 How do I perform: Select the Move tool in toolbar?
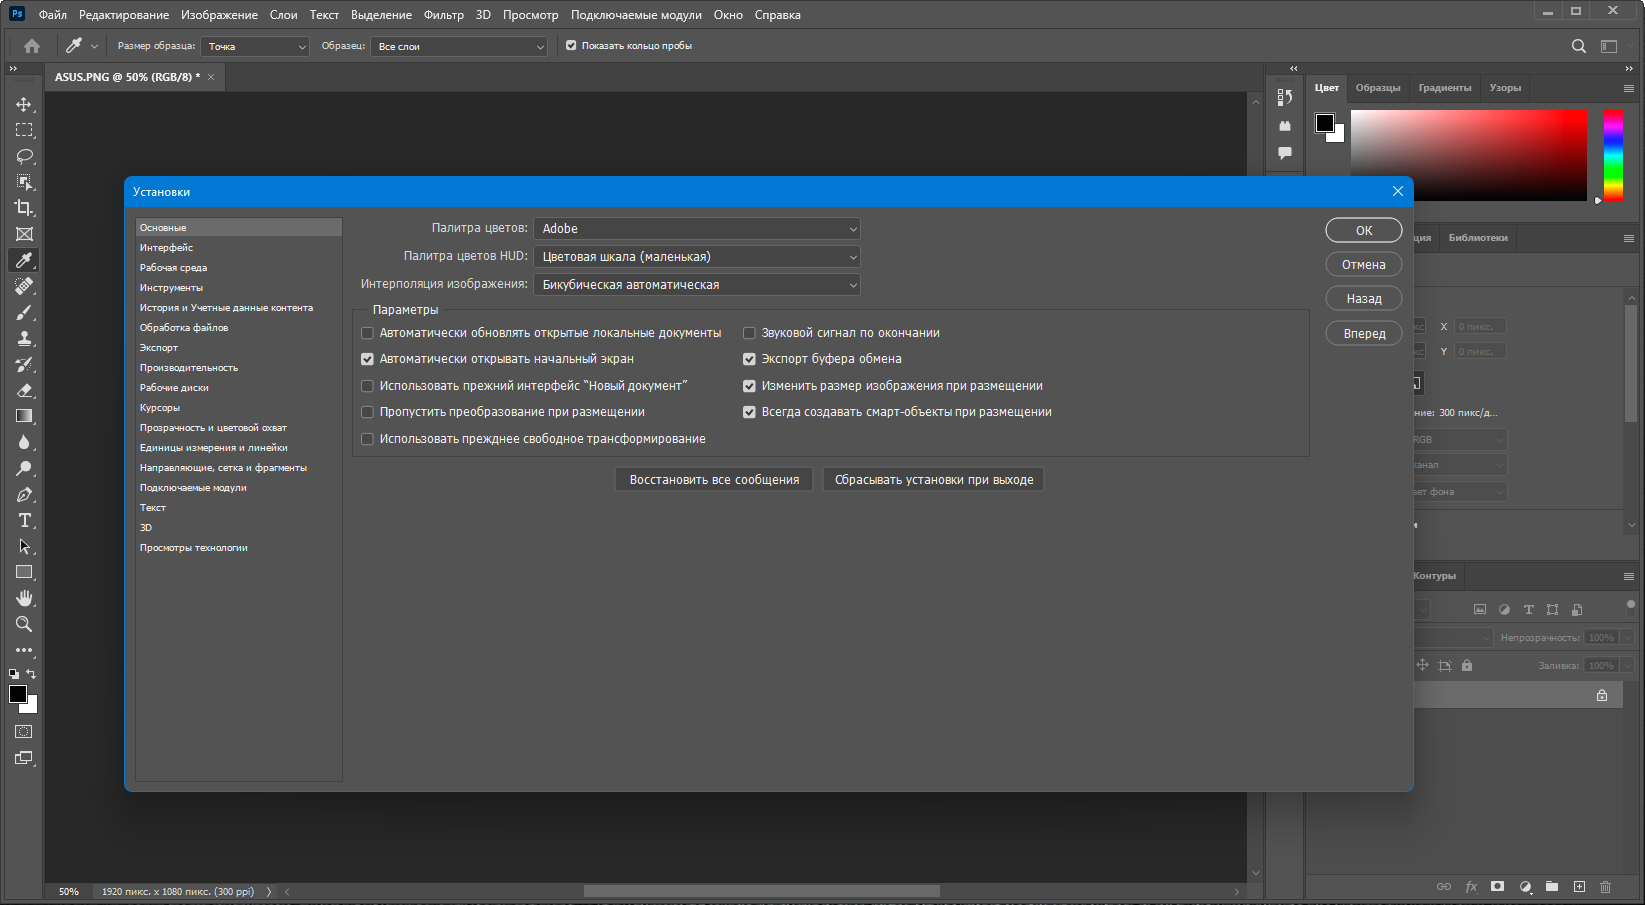coord(24,105)
